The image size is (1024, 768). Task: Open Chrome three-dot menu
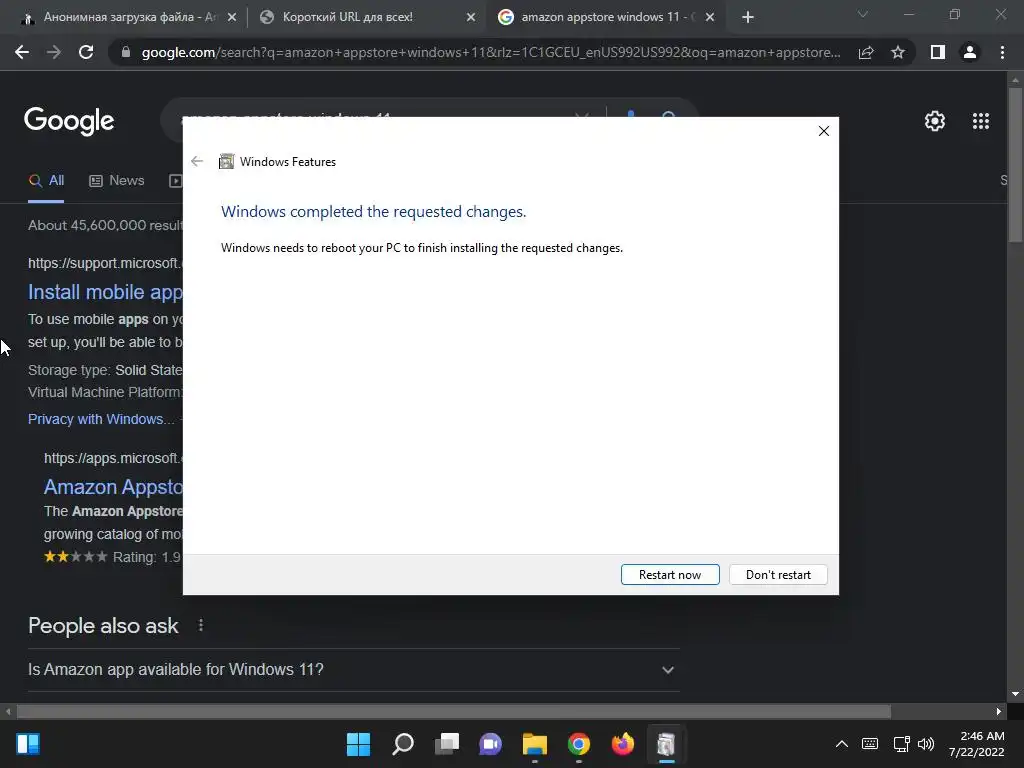tap(1002, 52)
